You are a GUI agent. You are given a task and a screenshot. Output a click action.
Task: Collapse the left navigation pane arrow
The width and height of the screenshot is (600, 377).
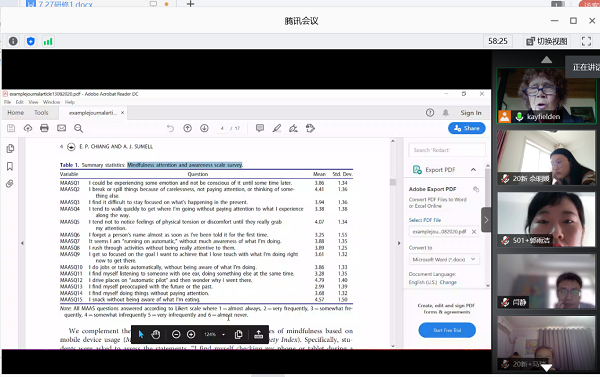[22, 243]
